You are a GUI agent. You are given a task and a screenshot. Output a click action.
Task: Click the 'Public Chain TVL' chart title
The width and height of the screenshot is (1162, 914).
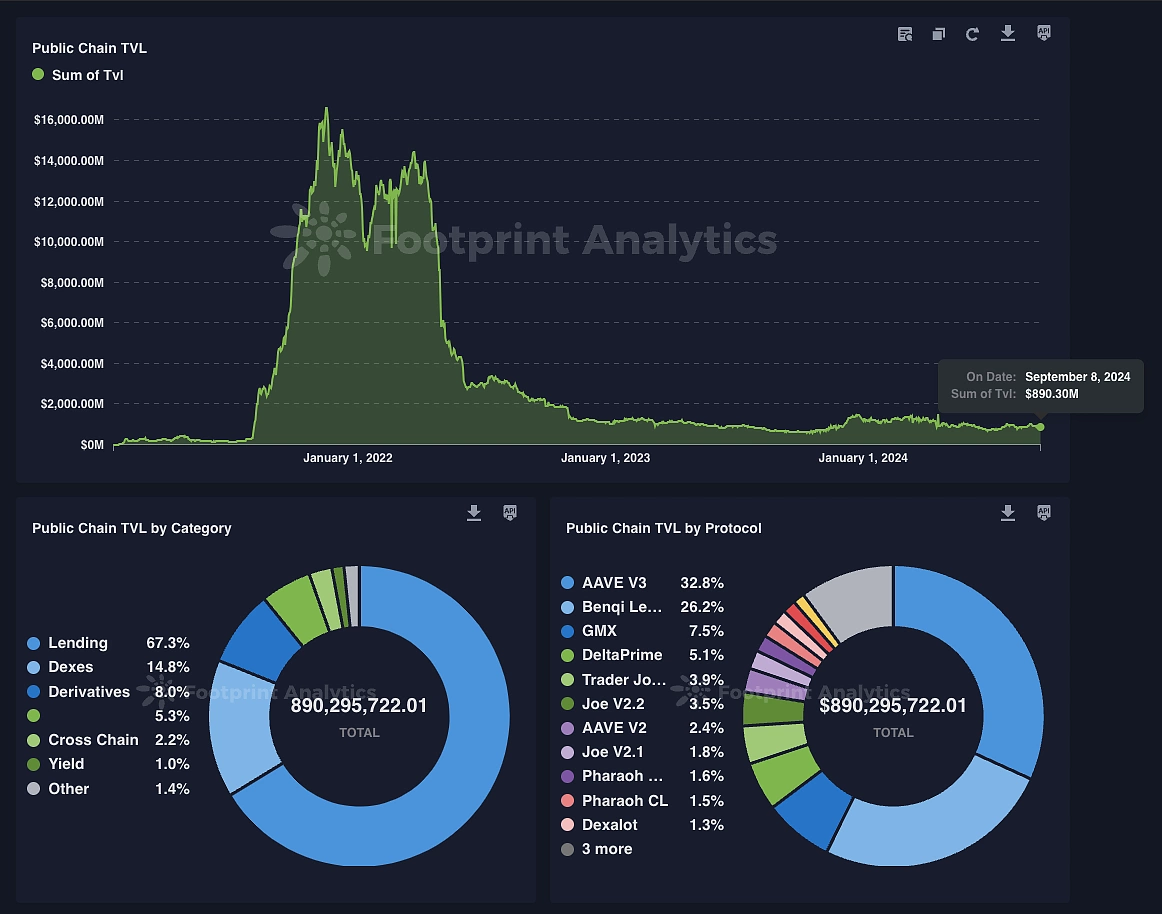pyautogui.click(x=90, y=48)
